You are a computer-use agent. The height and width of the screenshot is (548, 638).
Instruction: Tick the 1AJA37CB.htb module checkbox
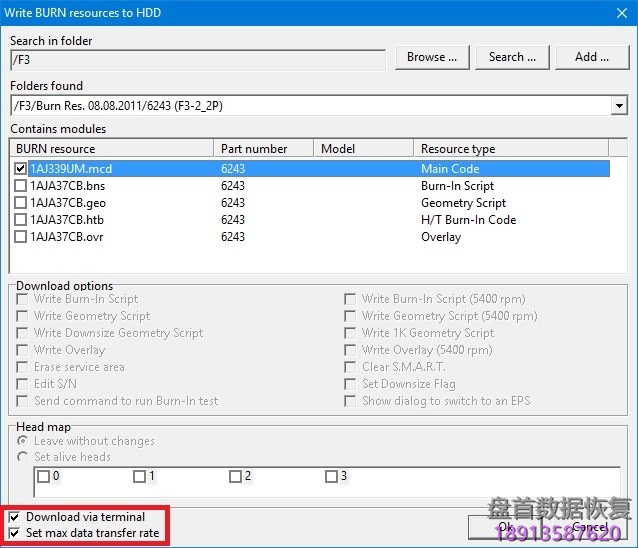click(x=21, y=220)
